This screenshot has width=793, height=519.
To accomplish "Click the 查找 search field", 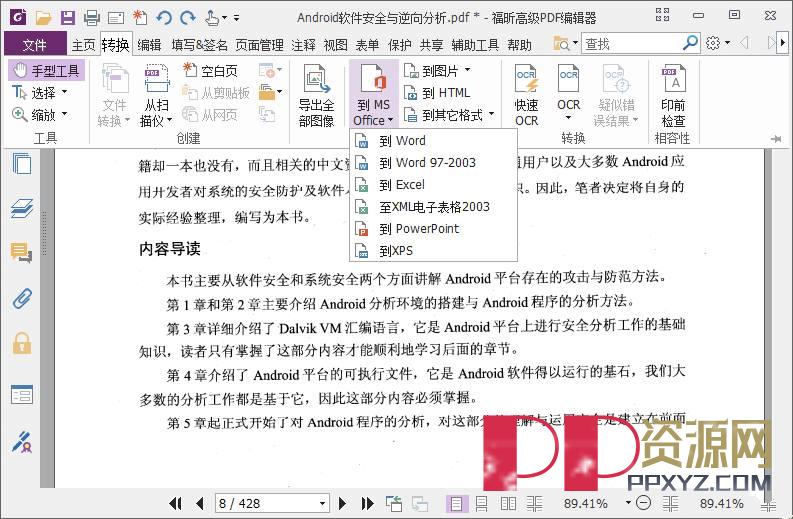I will (631, 44).
